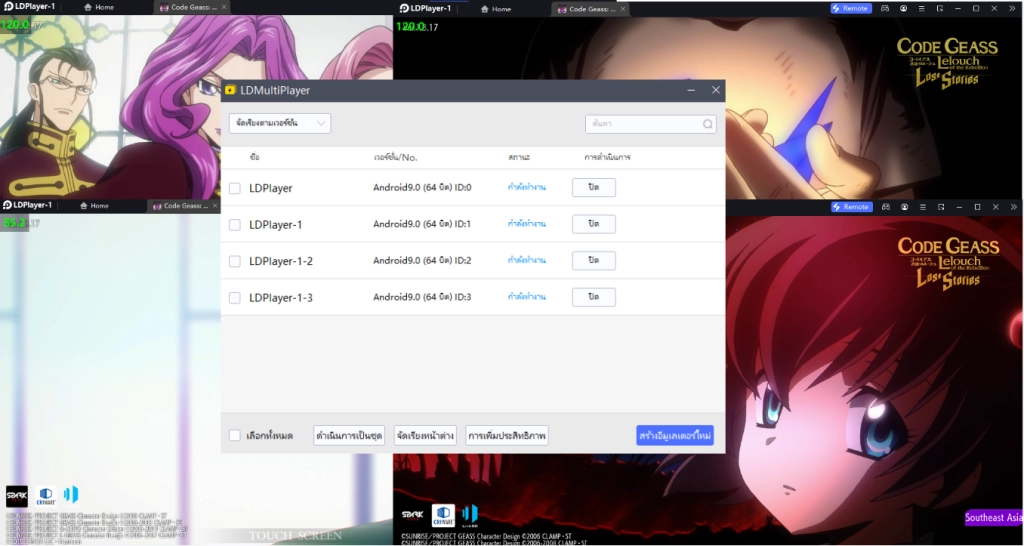The height and width of the screenshot is (546, 1024).
Task: Close Code Geass tab in upper-right emulator
Action: tap(622, 9)
